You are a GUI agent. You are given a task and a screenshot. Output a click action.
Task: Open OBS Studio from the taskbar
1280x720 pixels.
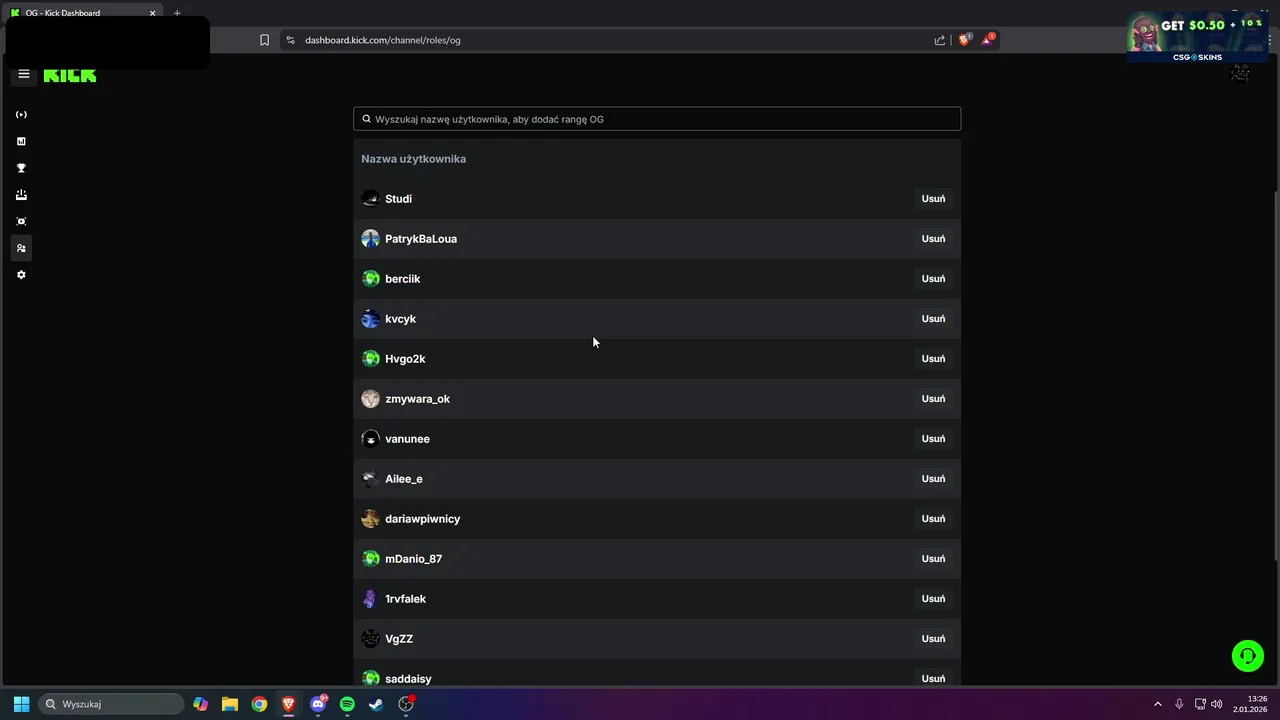tap(406, 704)
